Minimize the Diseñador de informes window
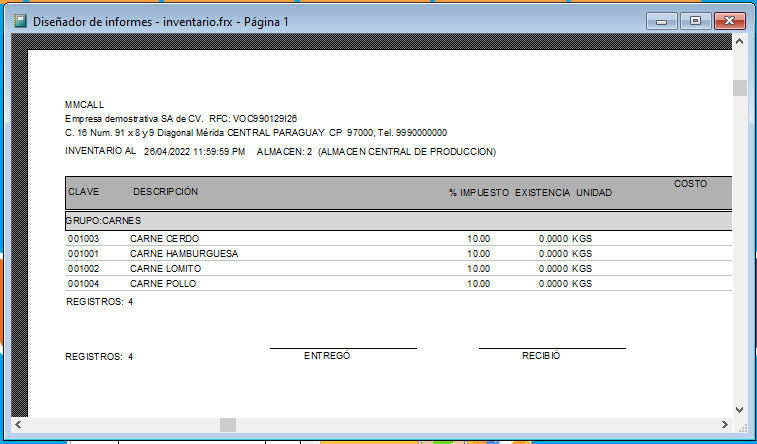This screenshot has height=444, width=757. pos(661,21)
